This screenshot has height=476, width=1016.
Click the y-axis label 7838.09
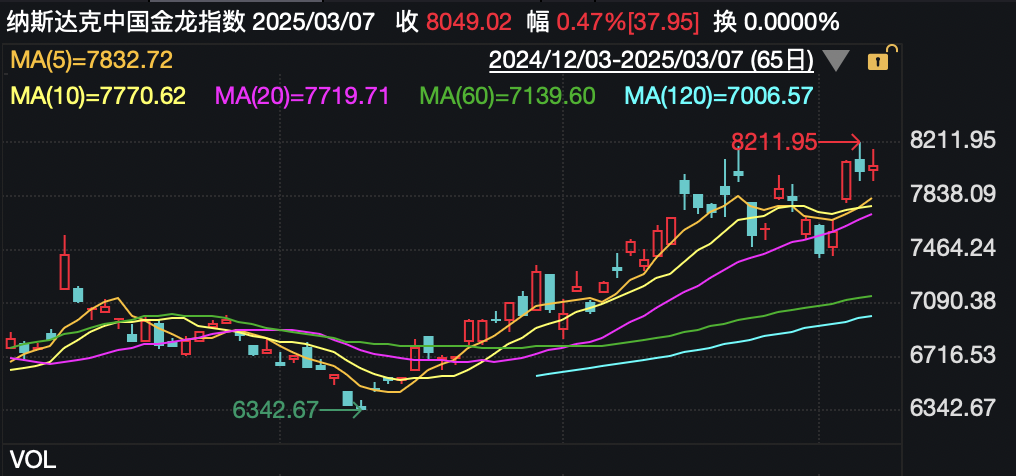click(952, 194)
